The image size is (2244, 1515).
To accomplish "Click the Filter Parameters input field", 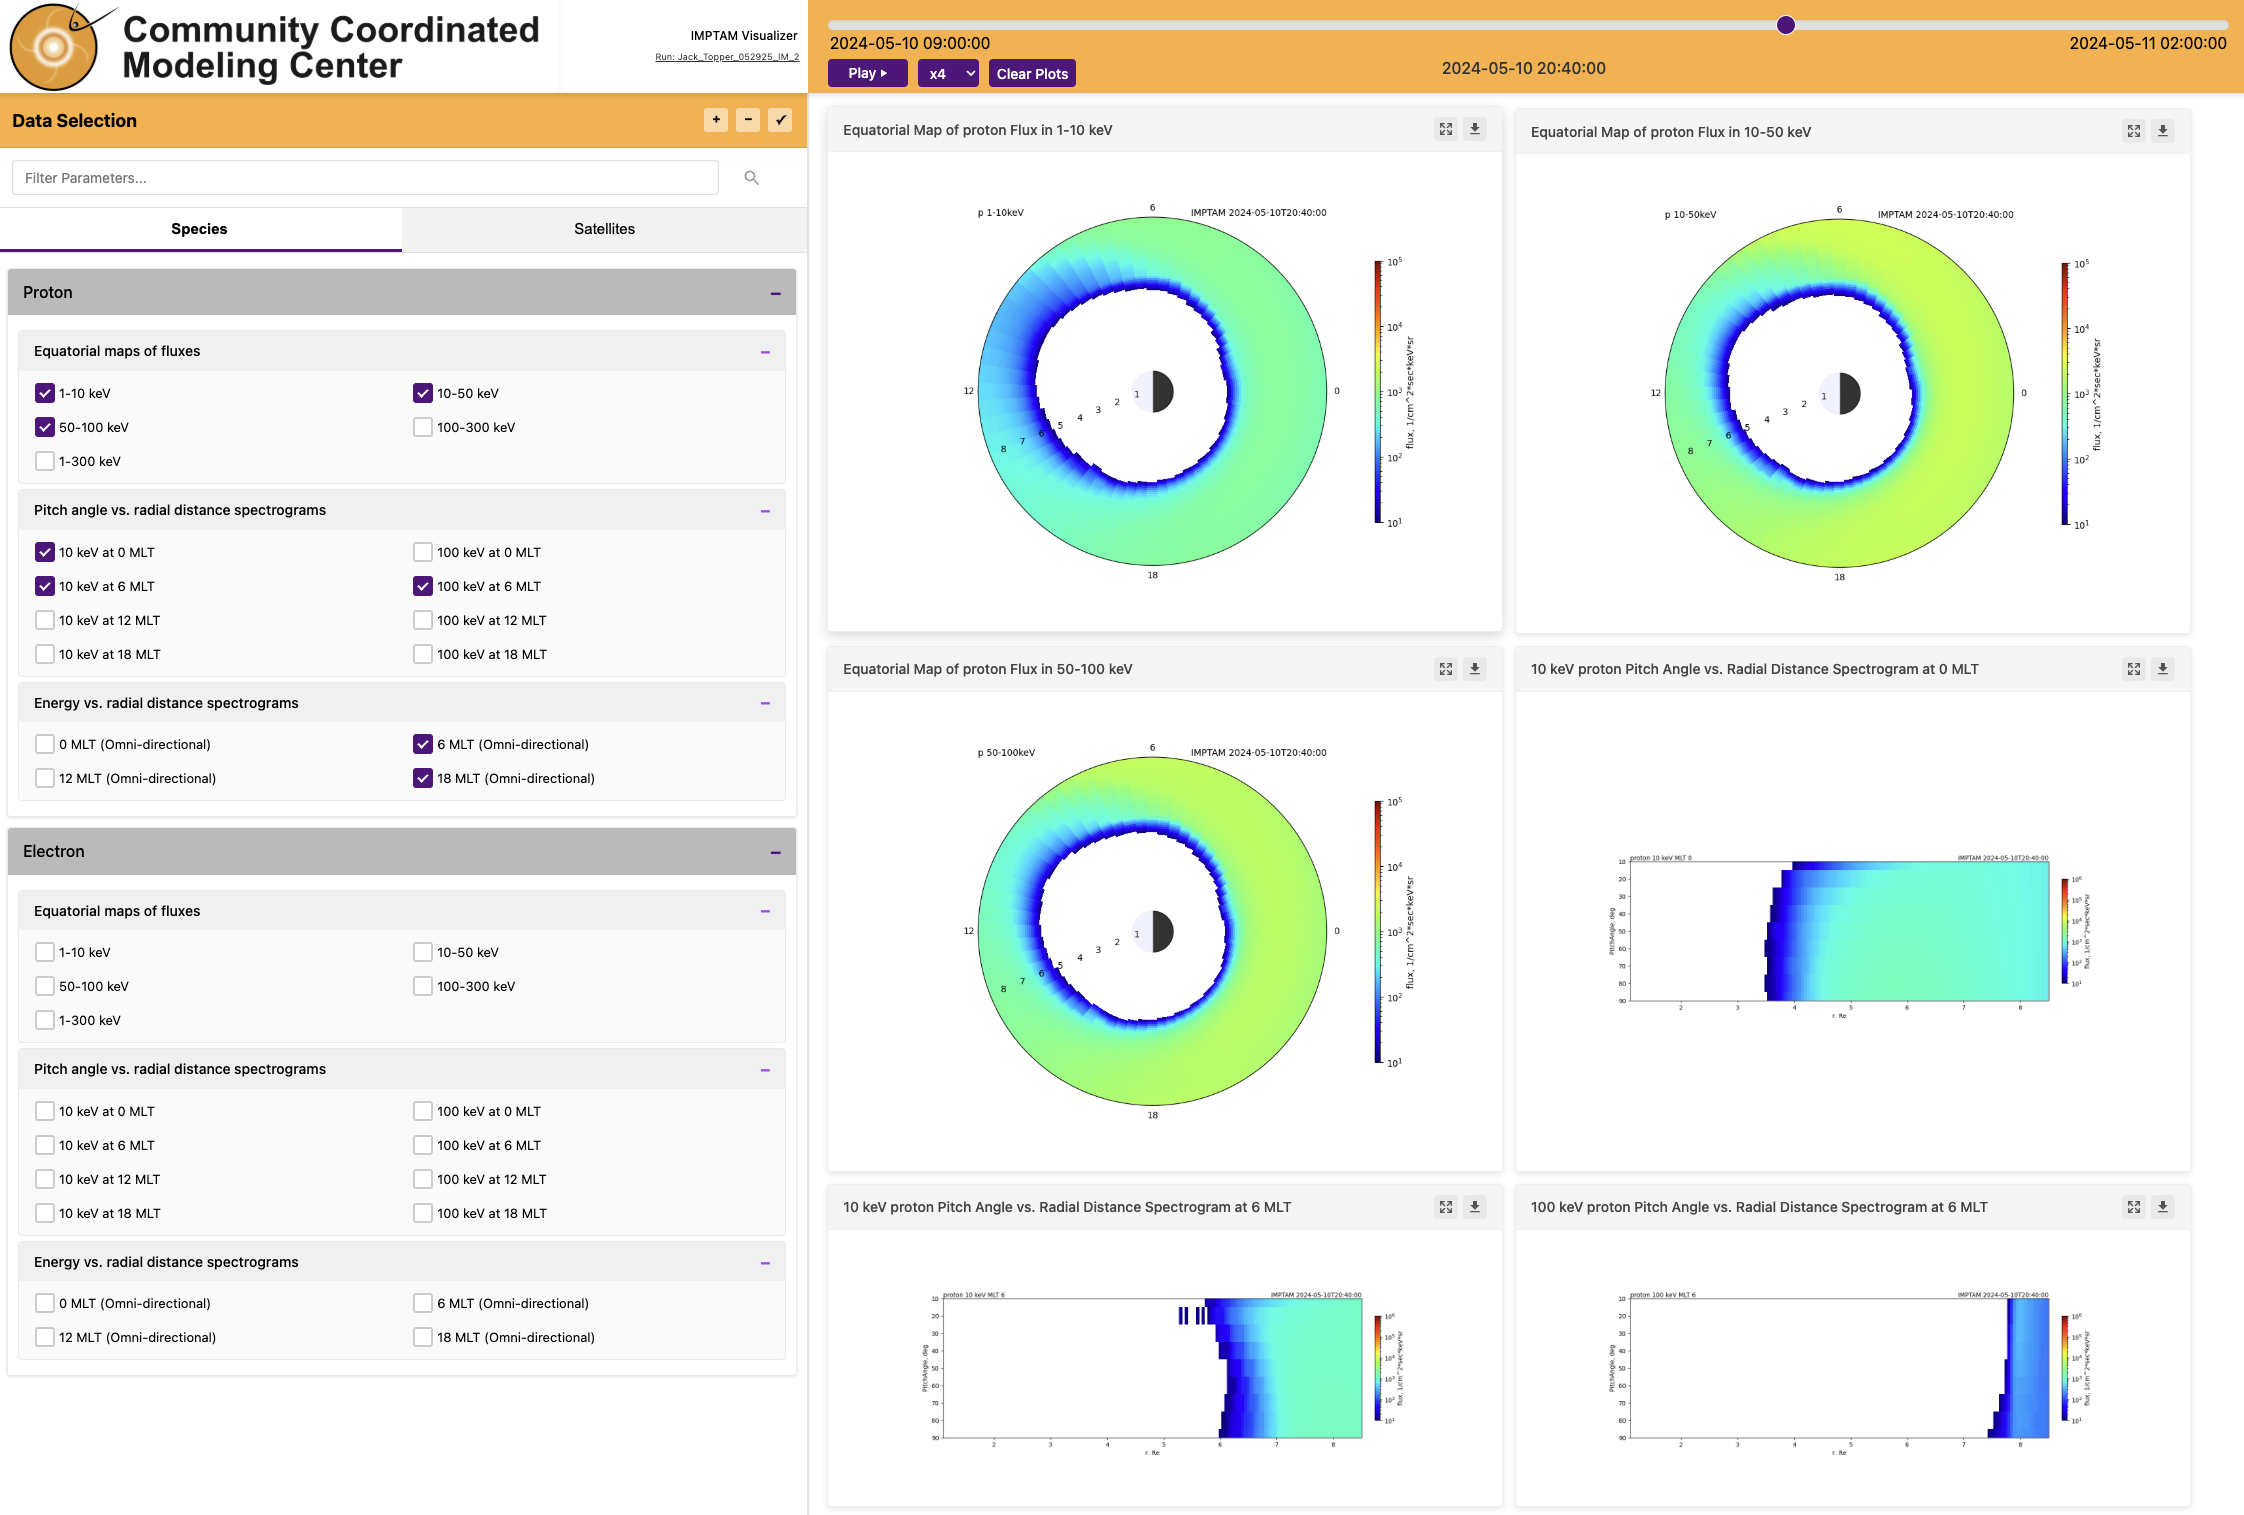I will click(x=365, y=178).
